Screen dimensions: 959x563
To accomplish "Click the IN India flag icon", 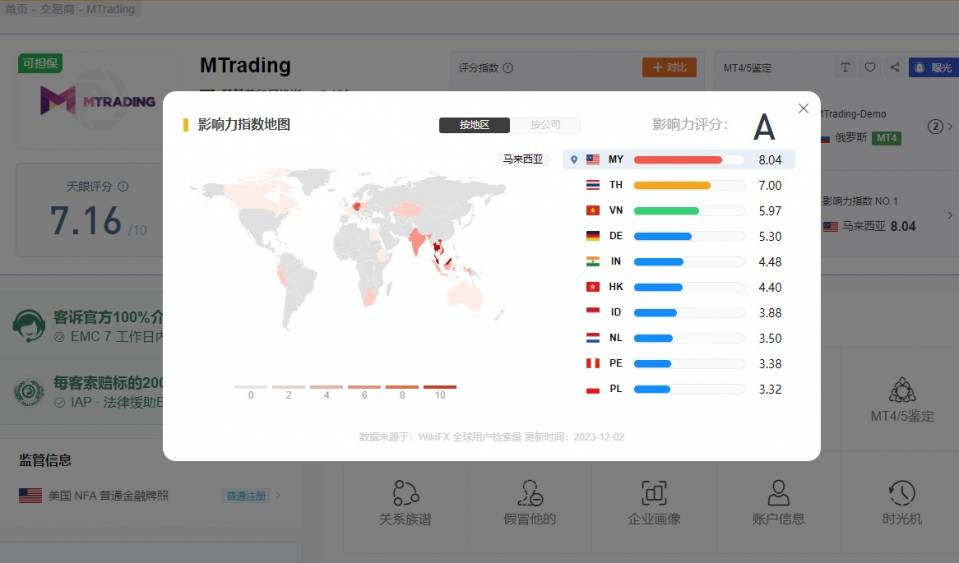I will [x=593, y=261].
